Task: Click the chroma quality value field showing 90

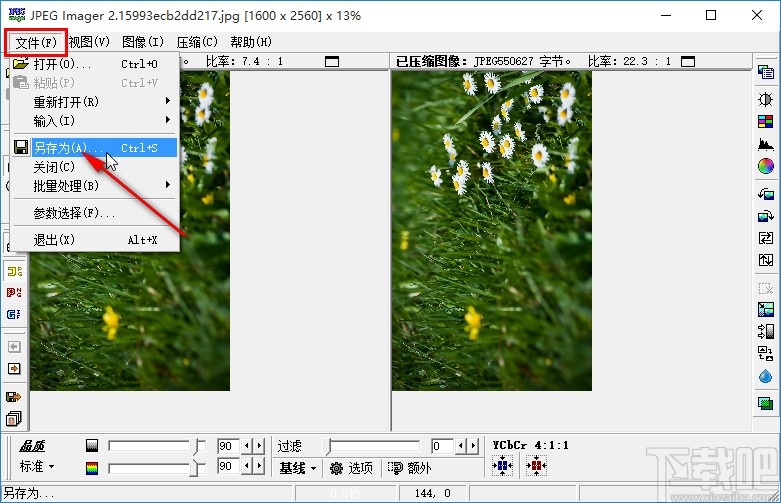Action: point(228,466)
